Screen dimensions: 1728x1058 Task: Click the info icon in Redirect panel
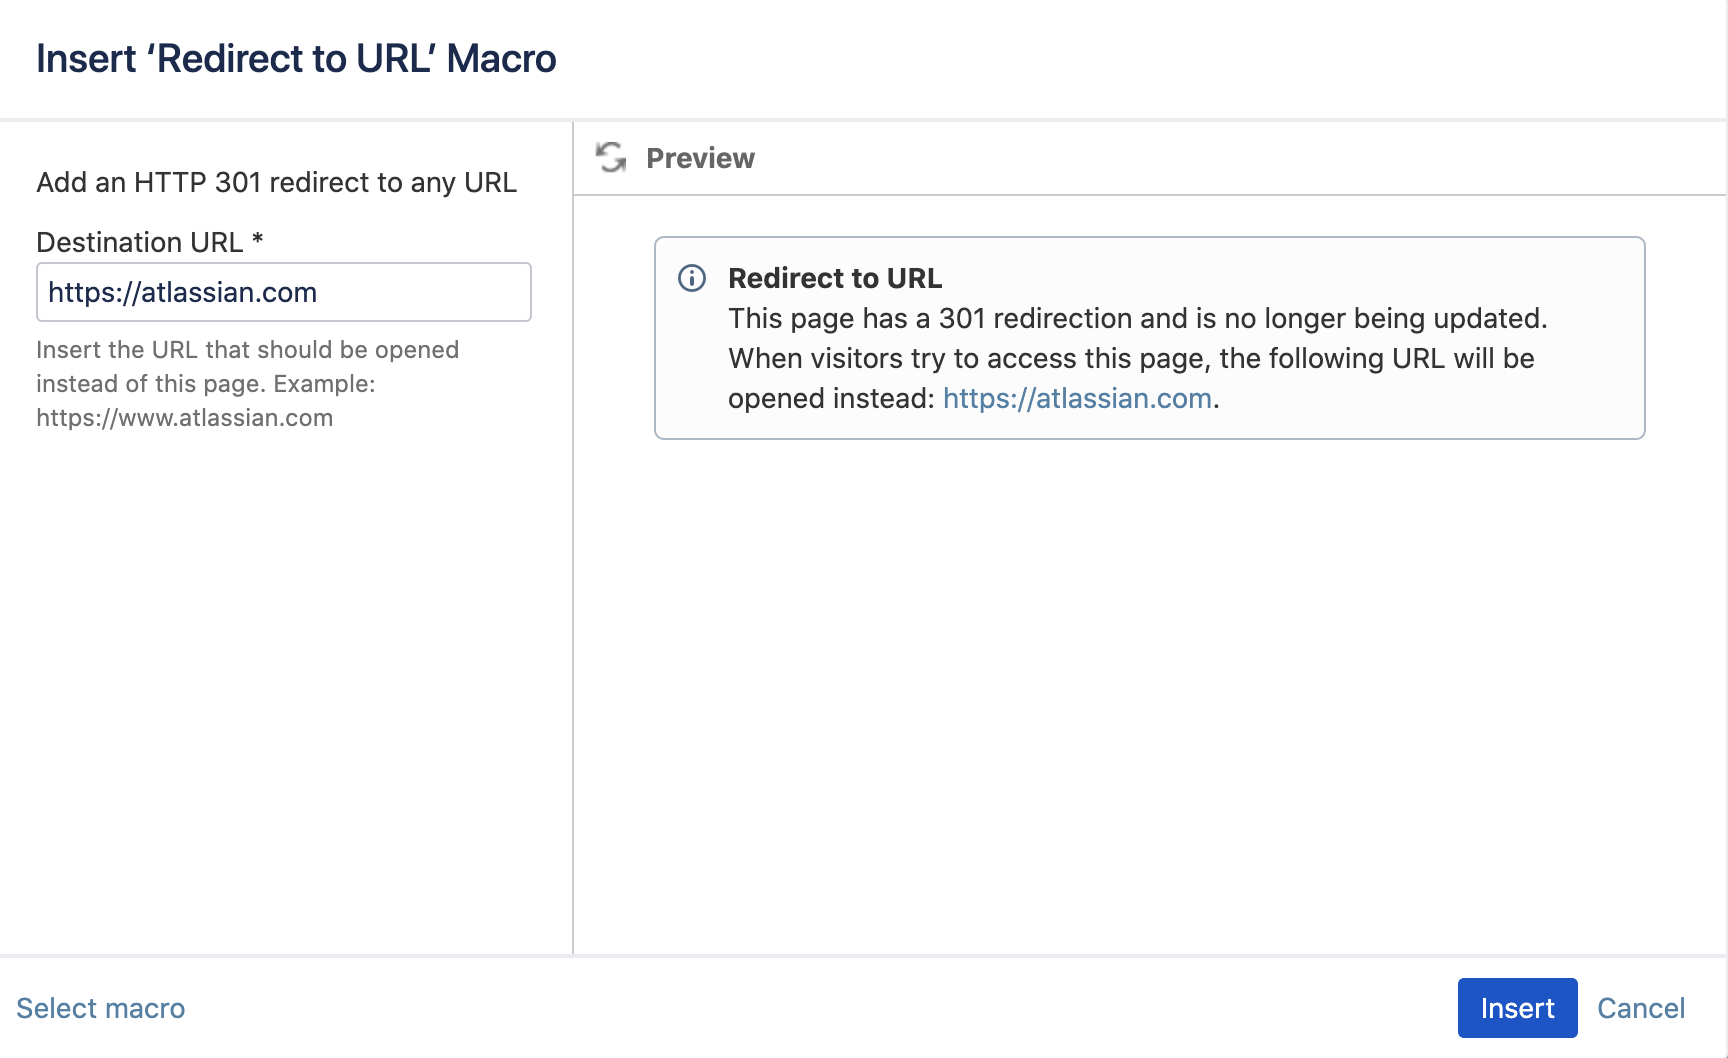[x=692, y=278]
